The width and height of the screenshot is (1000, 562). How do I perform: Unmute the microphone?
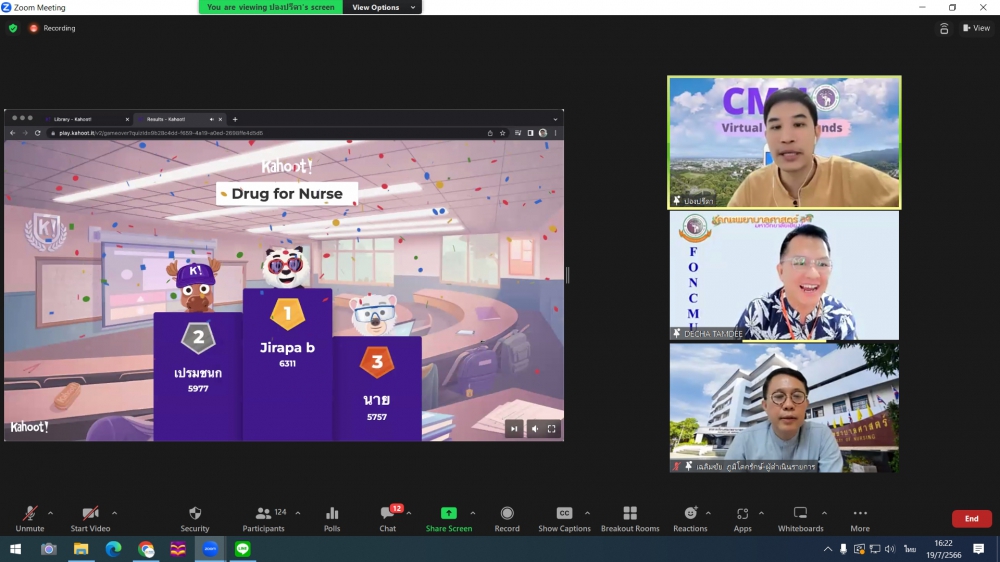point(30,514)
